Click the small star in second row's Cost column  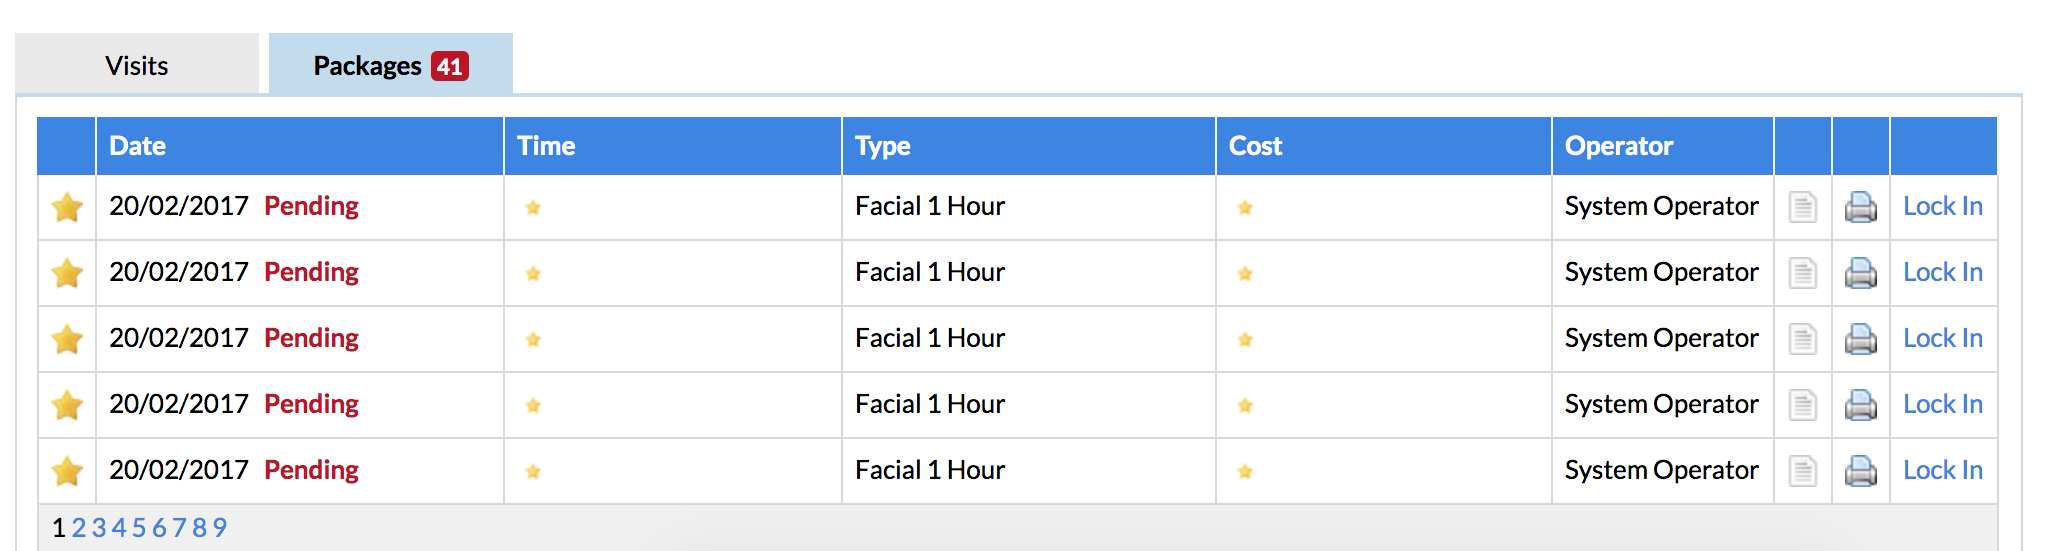[x=1245, y=273]
